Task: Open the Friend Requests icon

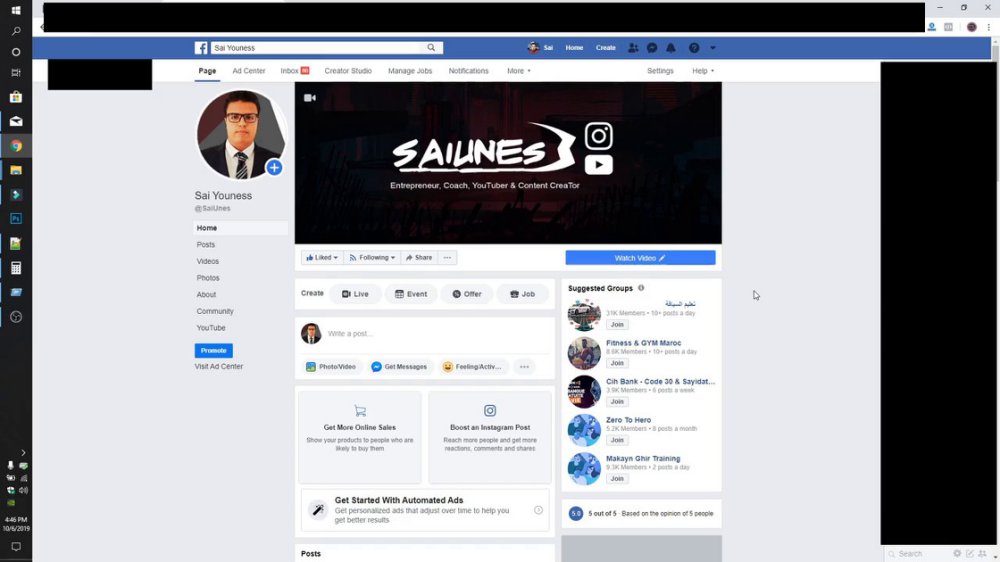Action: (633, 48)
